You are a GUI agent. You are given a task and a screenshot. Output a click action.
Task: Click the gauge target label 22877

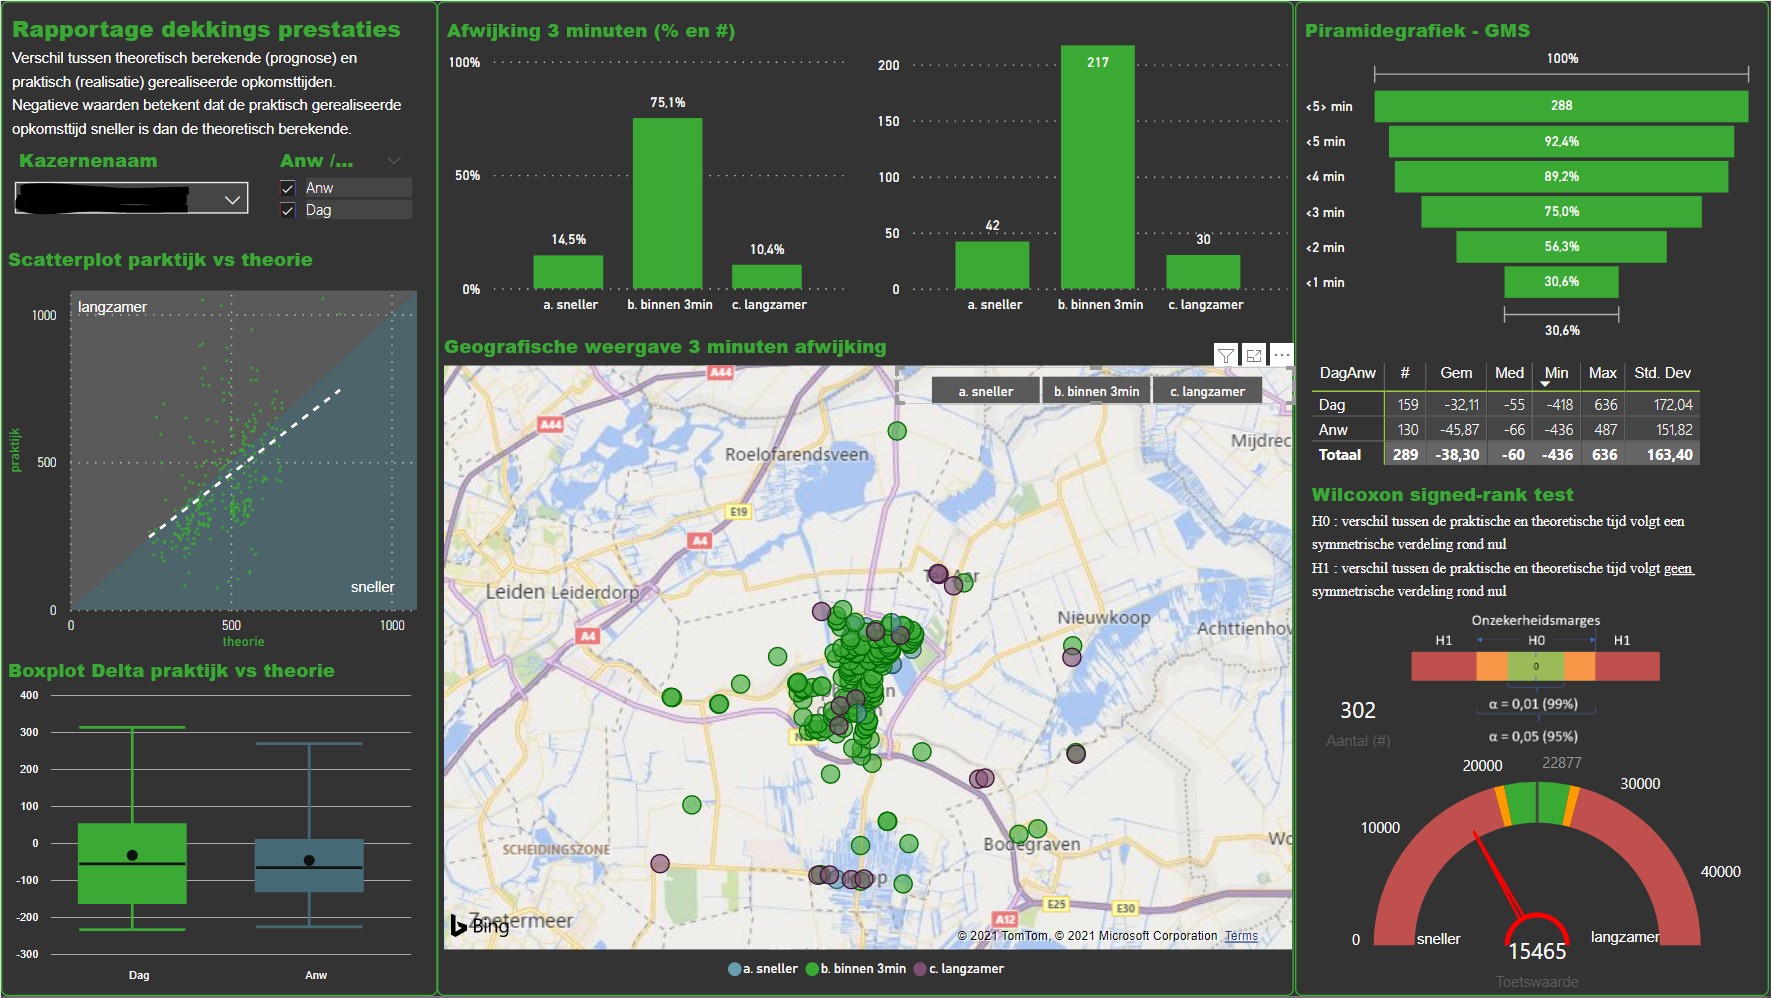[x=1561, y=763]
